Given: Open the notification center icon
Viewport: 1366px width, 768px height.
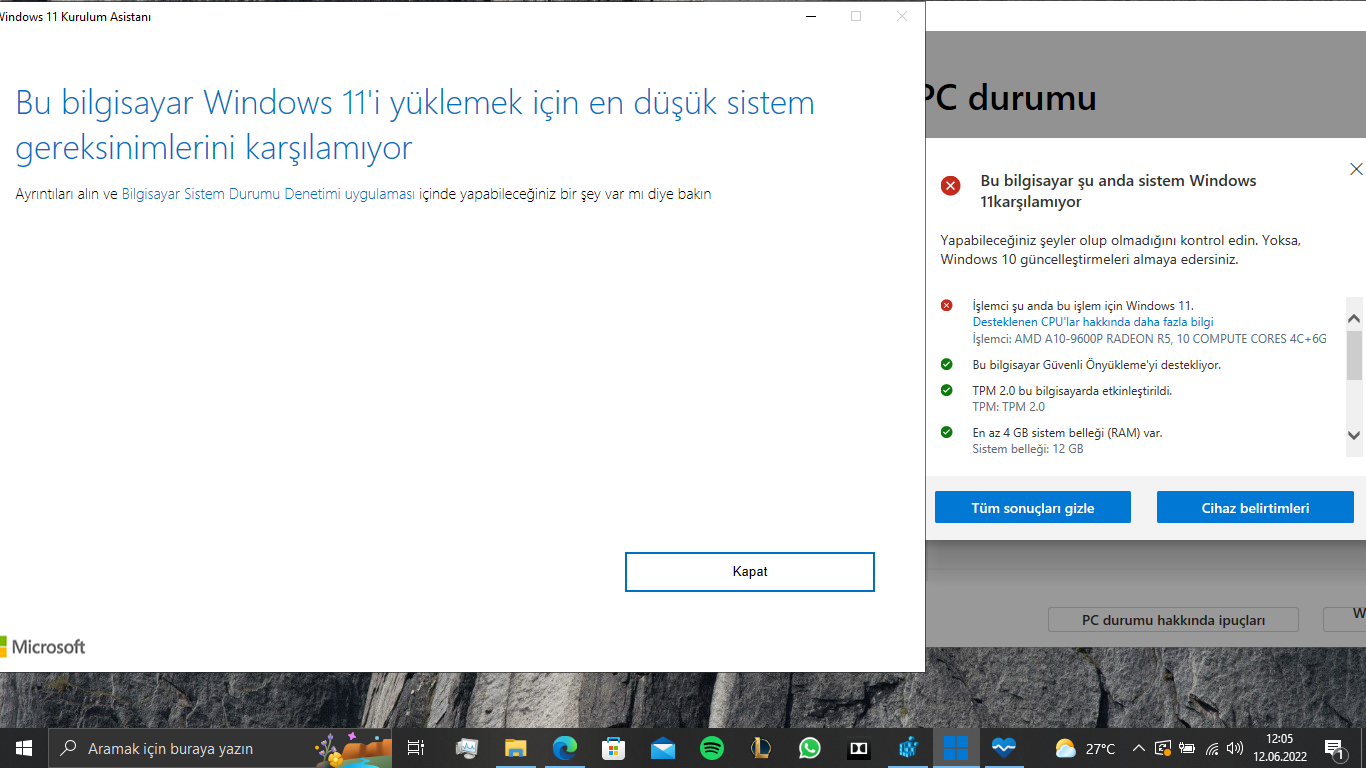Looking at the screenshot, I should click(1334, 748).
